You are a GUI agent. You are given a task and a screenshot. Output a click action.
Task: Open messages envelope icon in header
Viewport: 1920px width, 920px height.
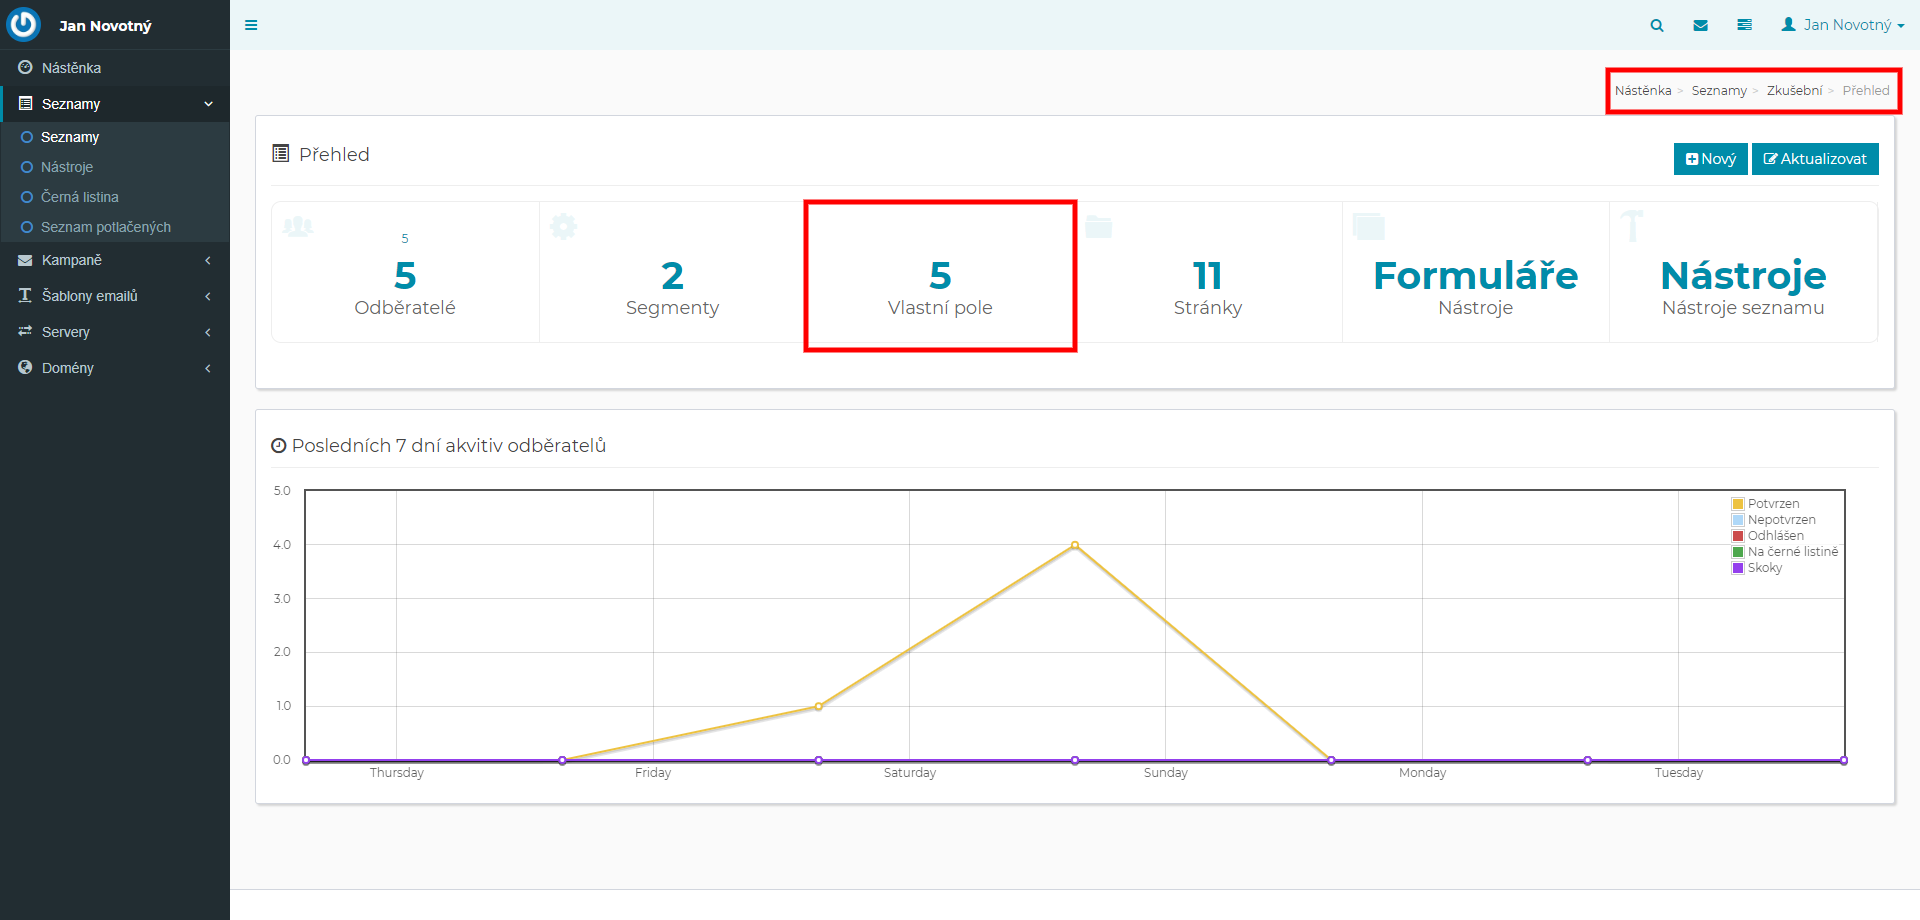(1700, 25)
